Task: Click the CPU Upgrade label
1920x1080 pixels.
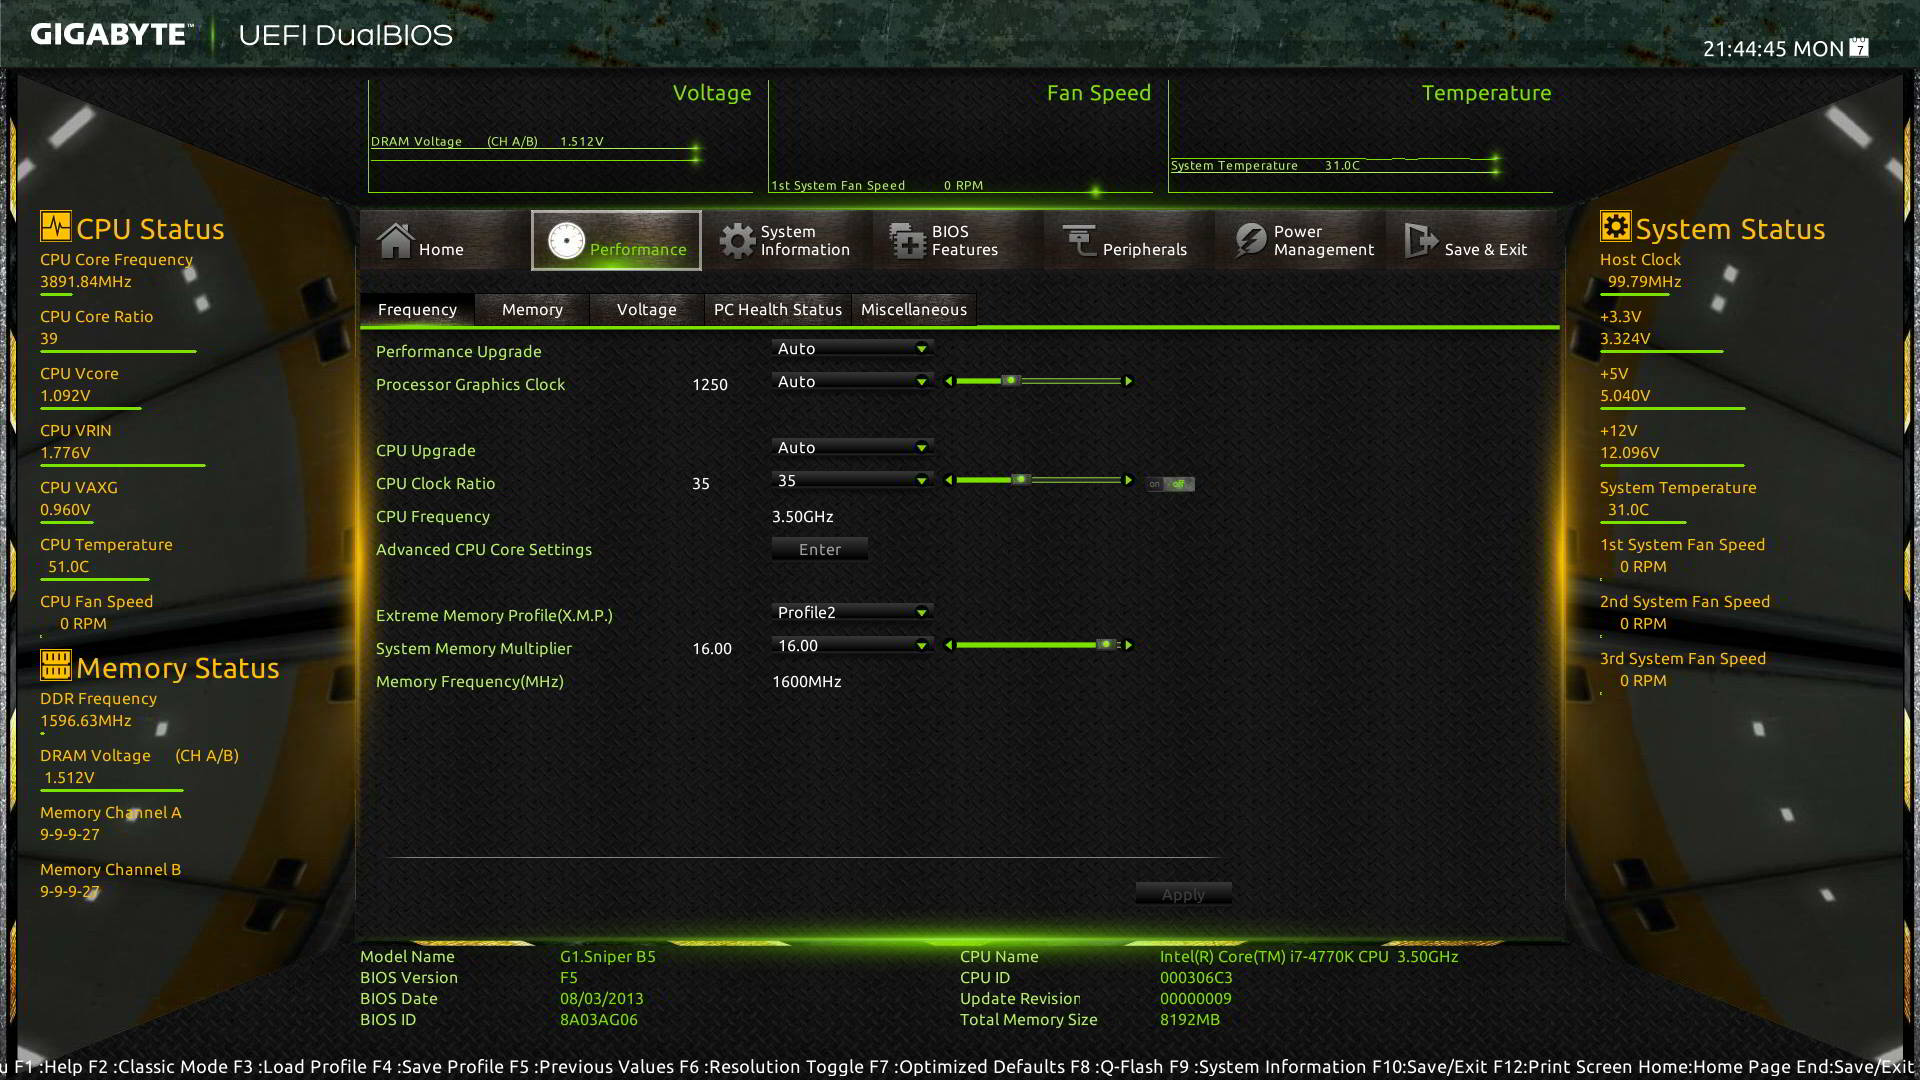Action: pos(426,450)
